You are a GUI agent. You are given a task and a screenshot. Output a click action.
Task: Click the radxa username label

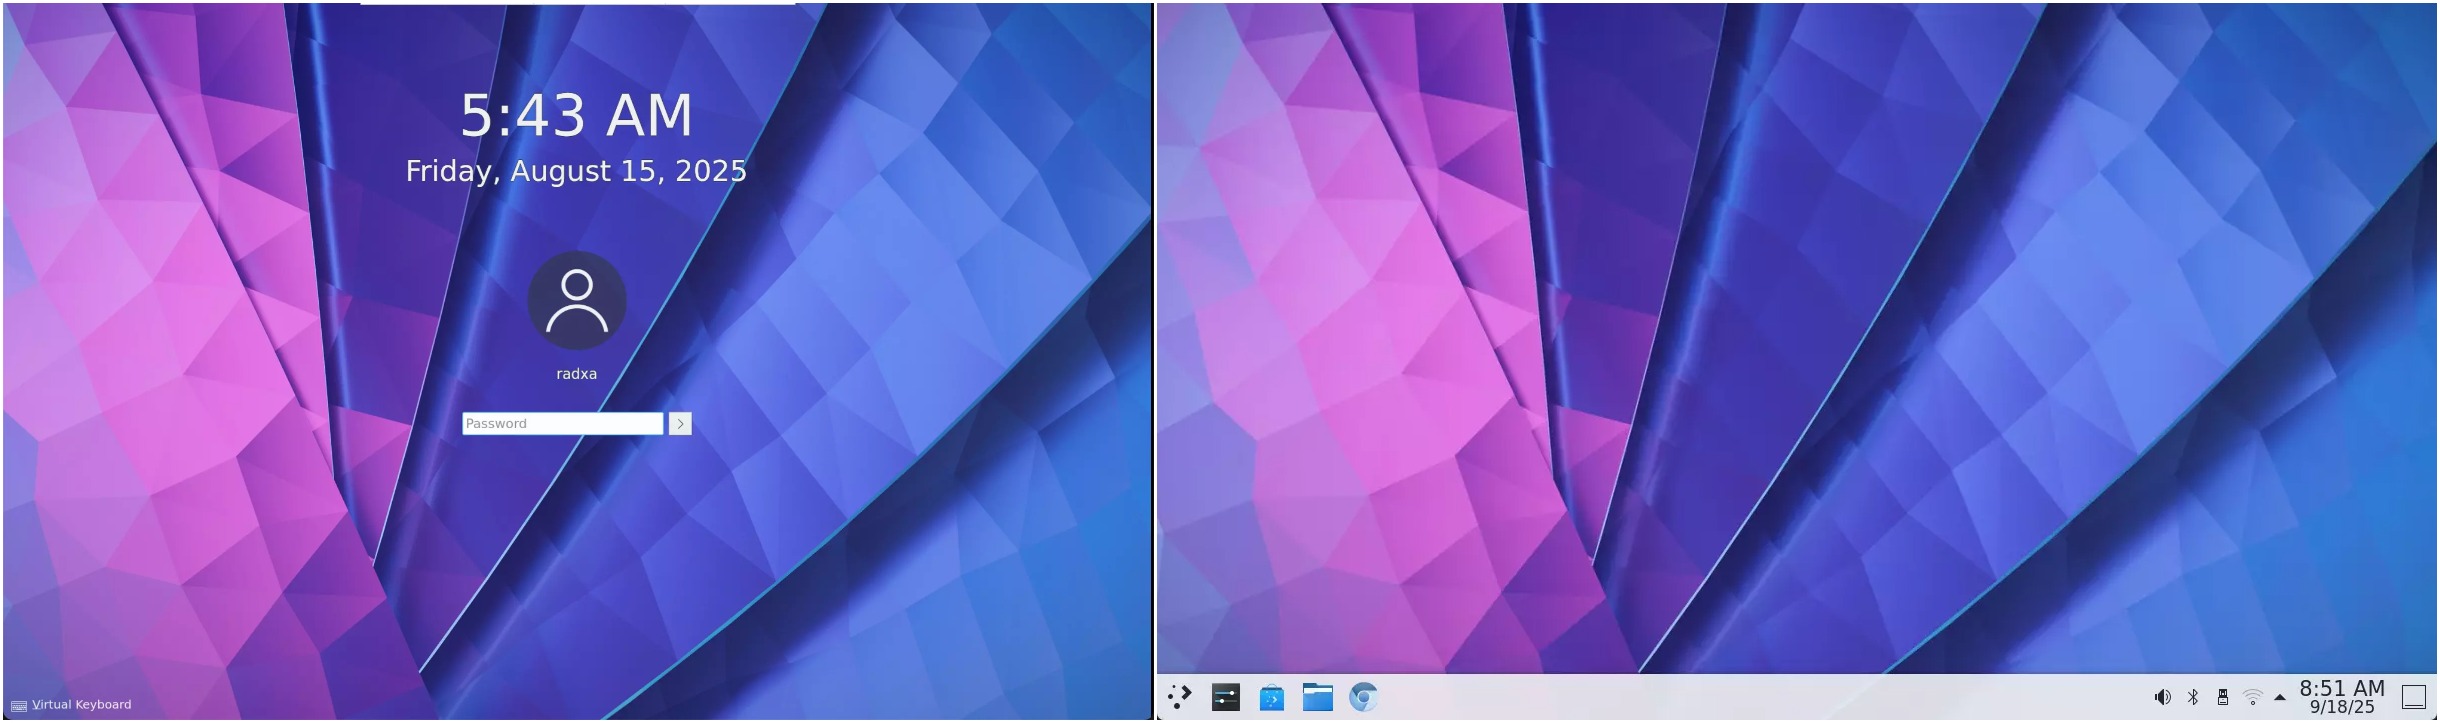point(577,374)
